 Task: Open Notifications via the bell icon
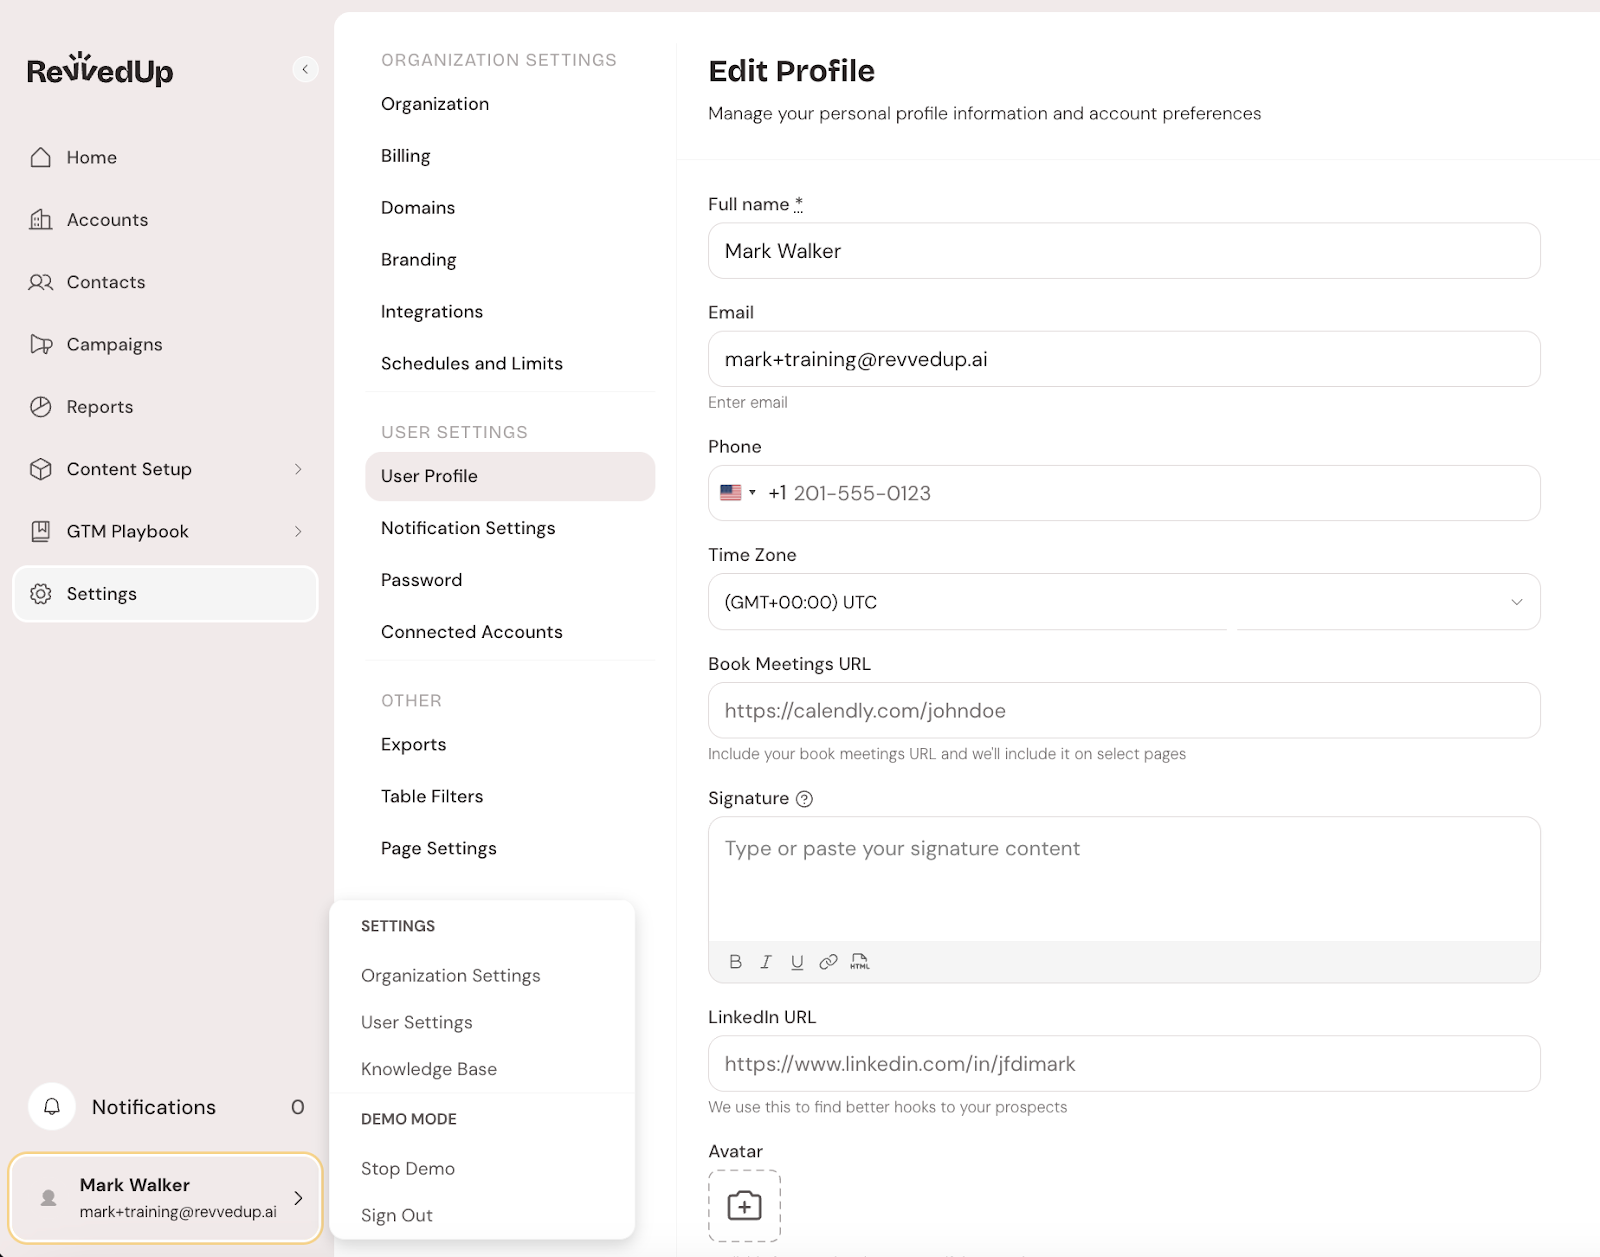click(52, 1107)
